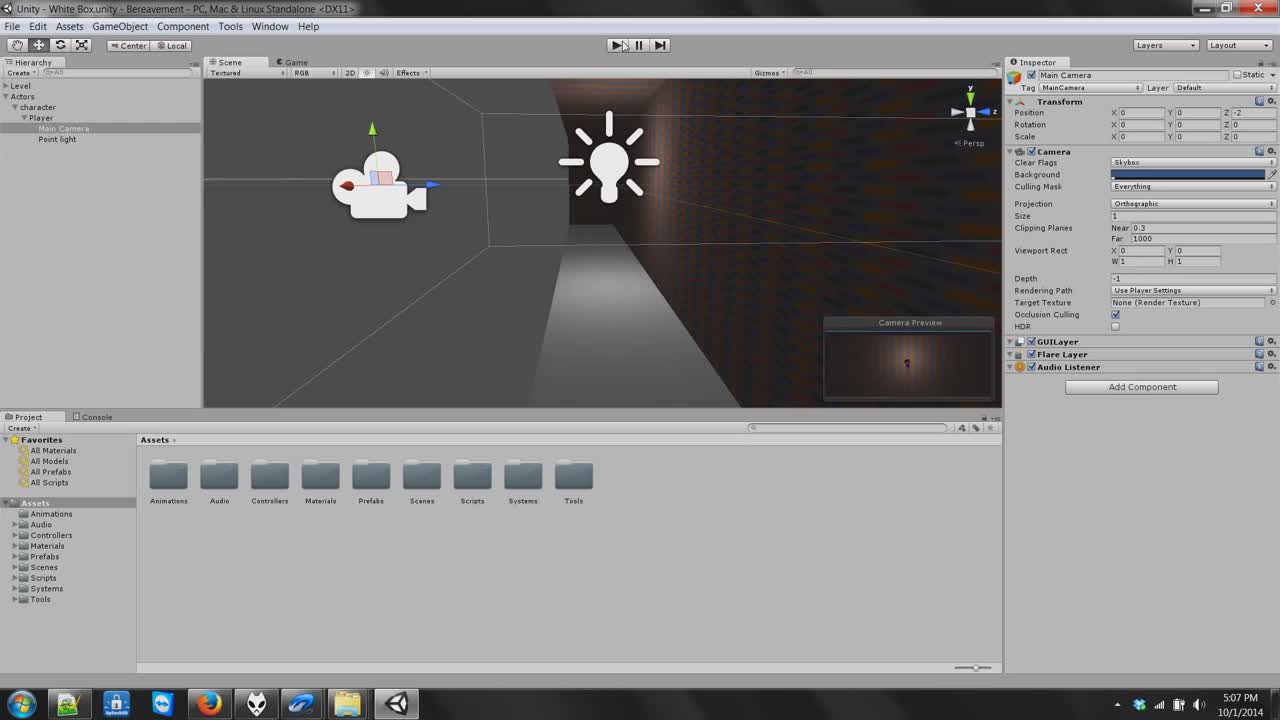Click the camera gizmo in Scene view

(380, 186)
